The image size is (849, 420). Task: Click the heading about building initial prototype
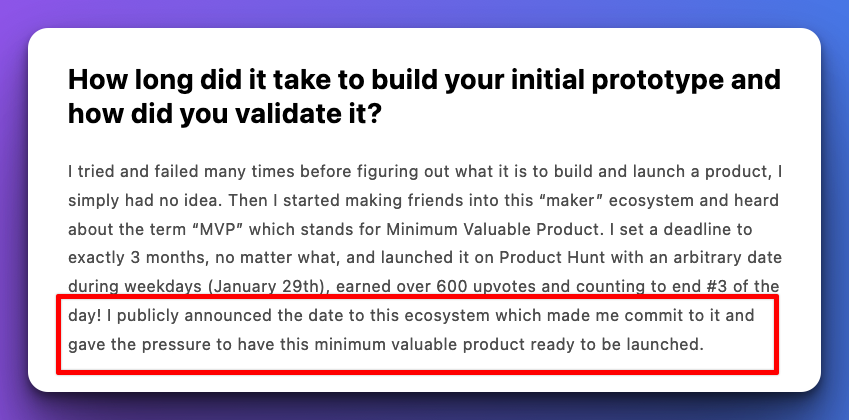[424, 97]
